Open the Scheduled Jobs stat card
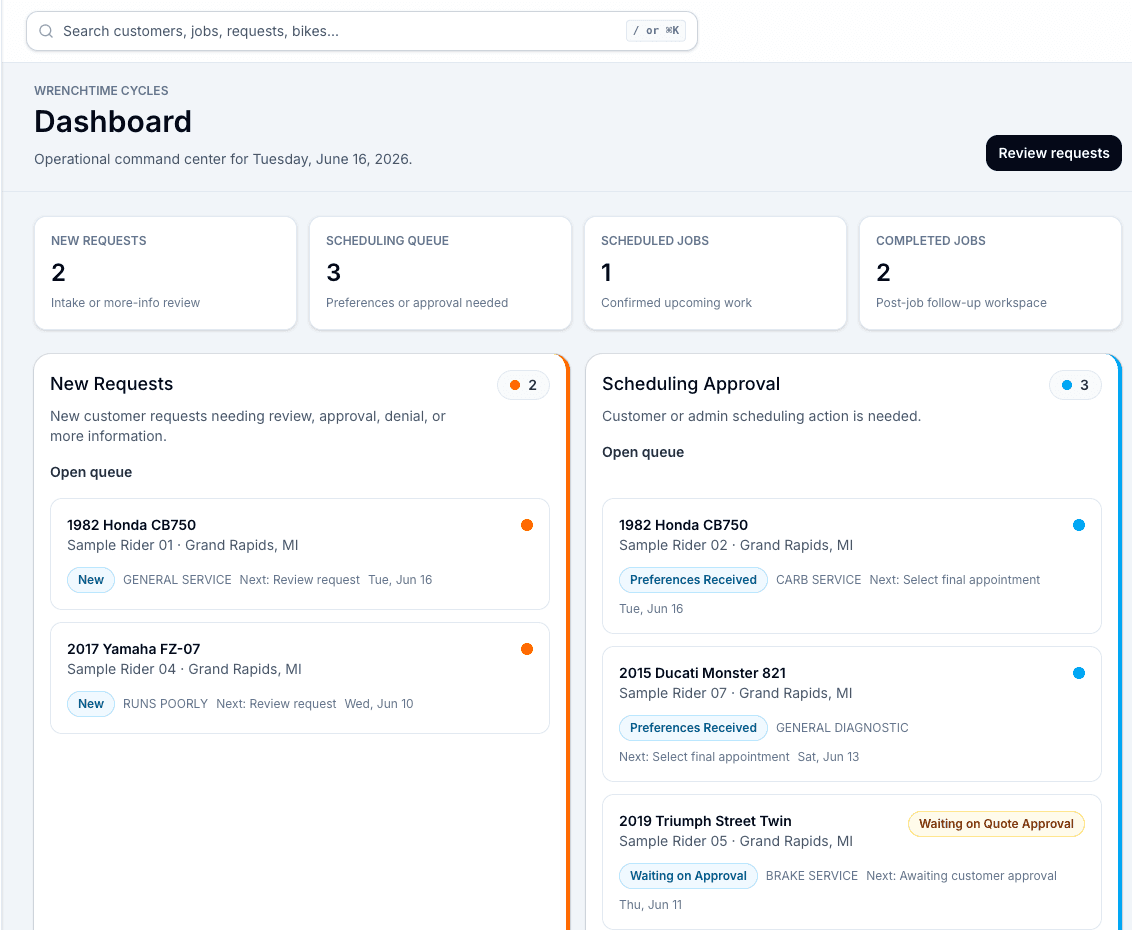 (x=715, y=273)
